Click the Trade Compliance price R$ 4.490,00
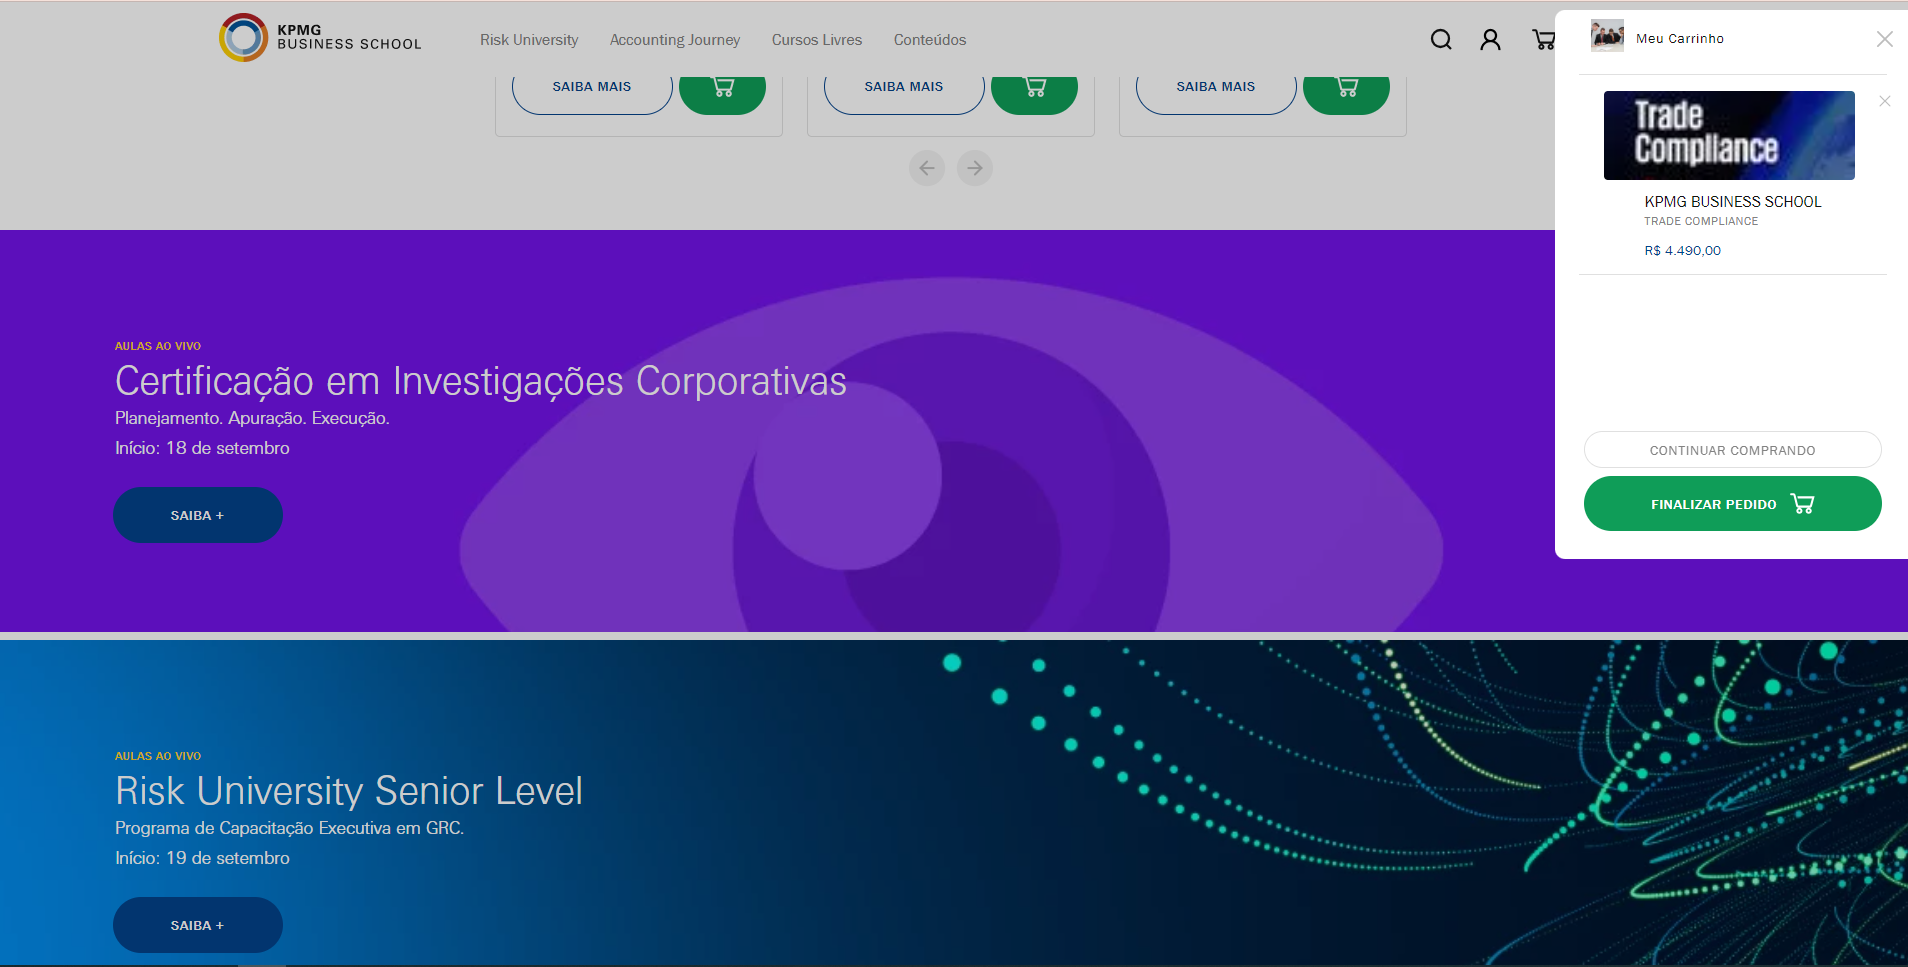Screen dimensions: 1908x967 [x=1683, y=251]
